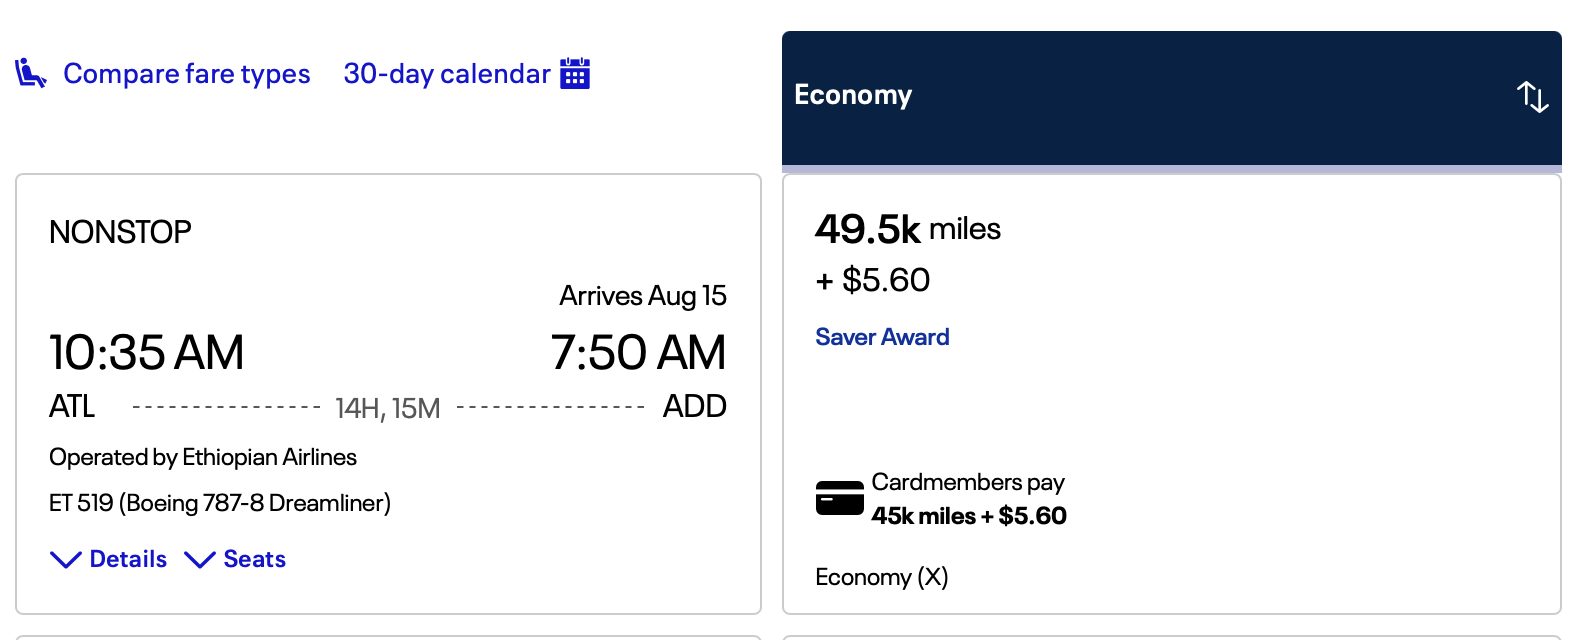Click the seat comparison icon before Compare fare types

pos(29,72)
